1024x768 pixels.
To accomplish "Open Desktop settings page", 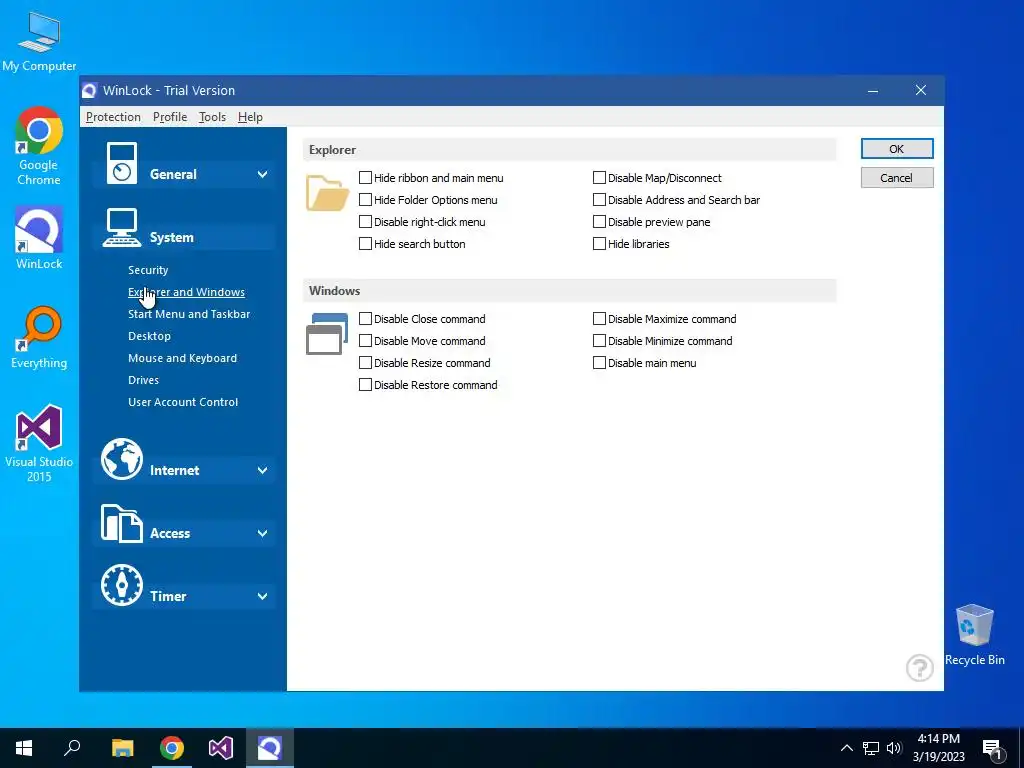I will click(x=150, y=336).
